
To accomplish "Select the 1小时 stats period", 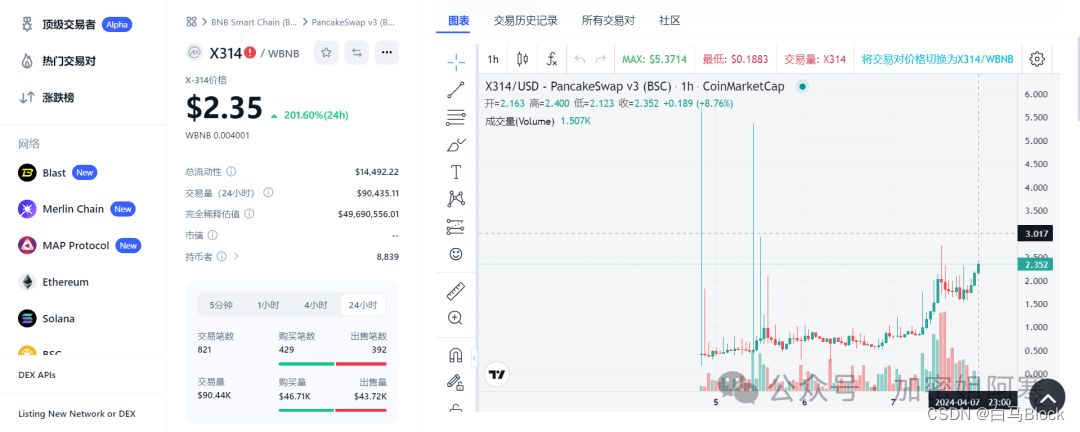I will 268,305.
